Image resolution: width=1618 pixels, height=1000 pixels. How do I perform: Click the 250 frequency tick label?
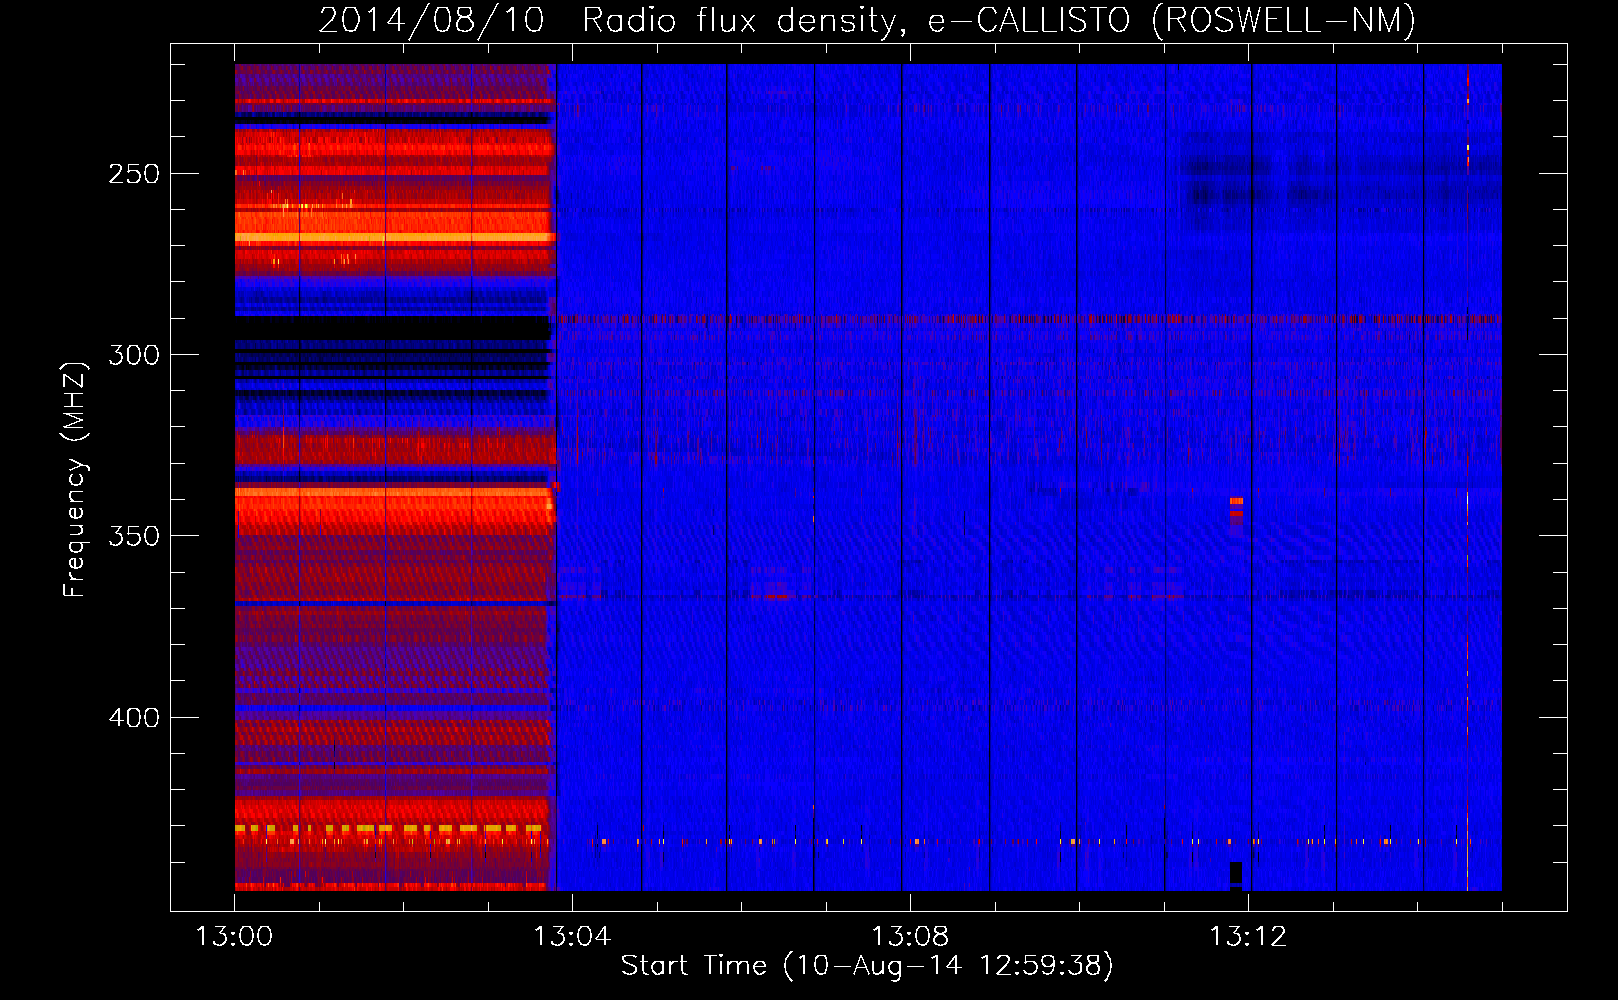[133, 174]
